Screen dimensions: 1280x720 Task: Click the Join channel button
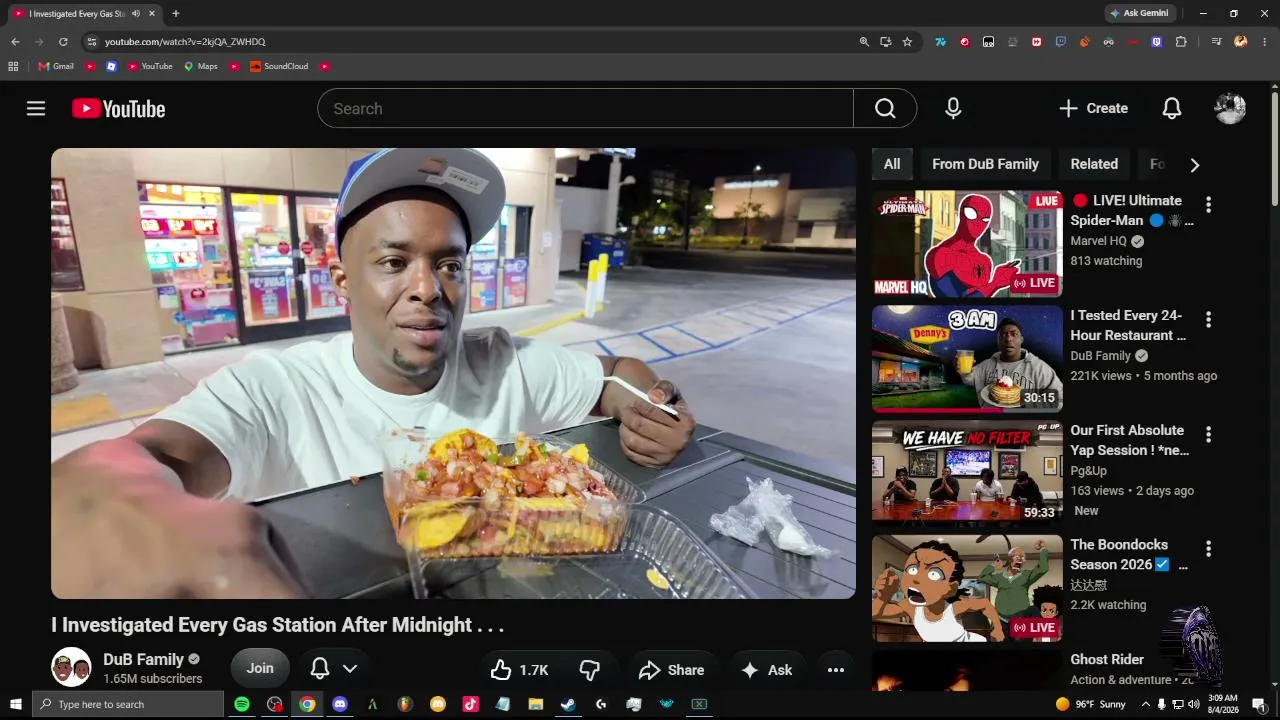tap(260, 669)
